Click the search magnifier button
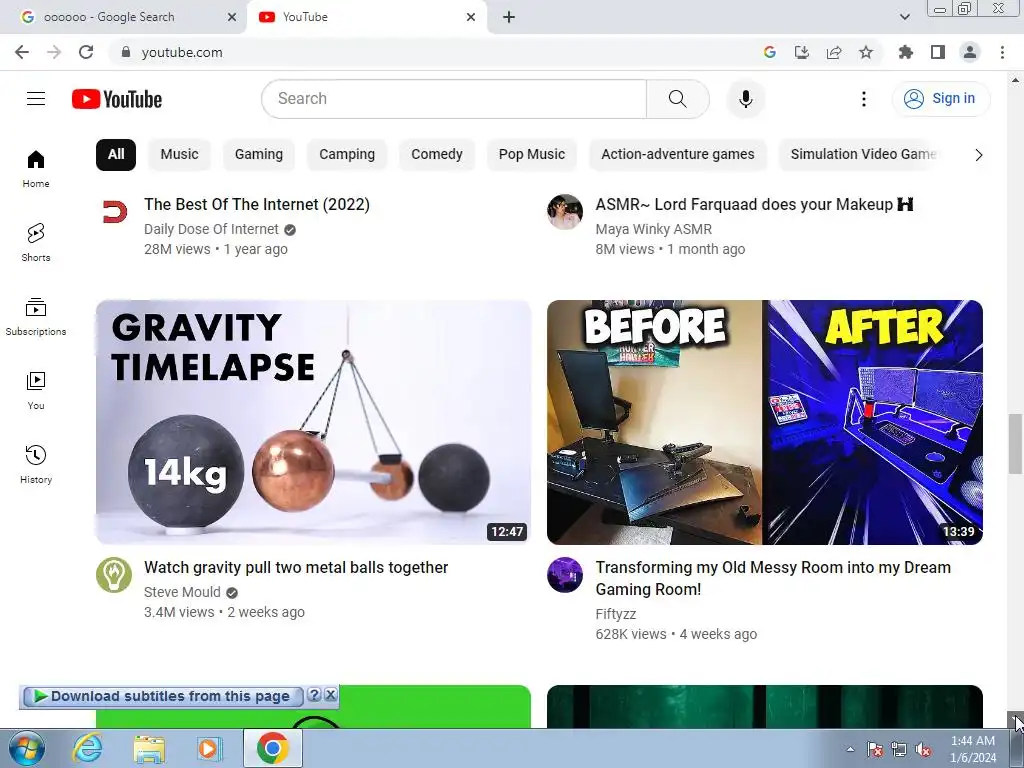Image resolution: width=1024 pixels, height=768 pixels. tap(677, 99)
